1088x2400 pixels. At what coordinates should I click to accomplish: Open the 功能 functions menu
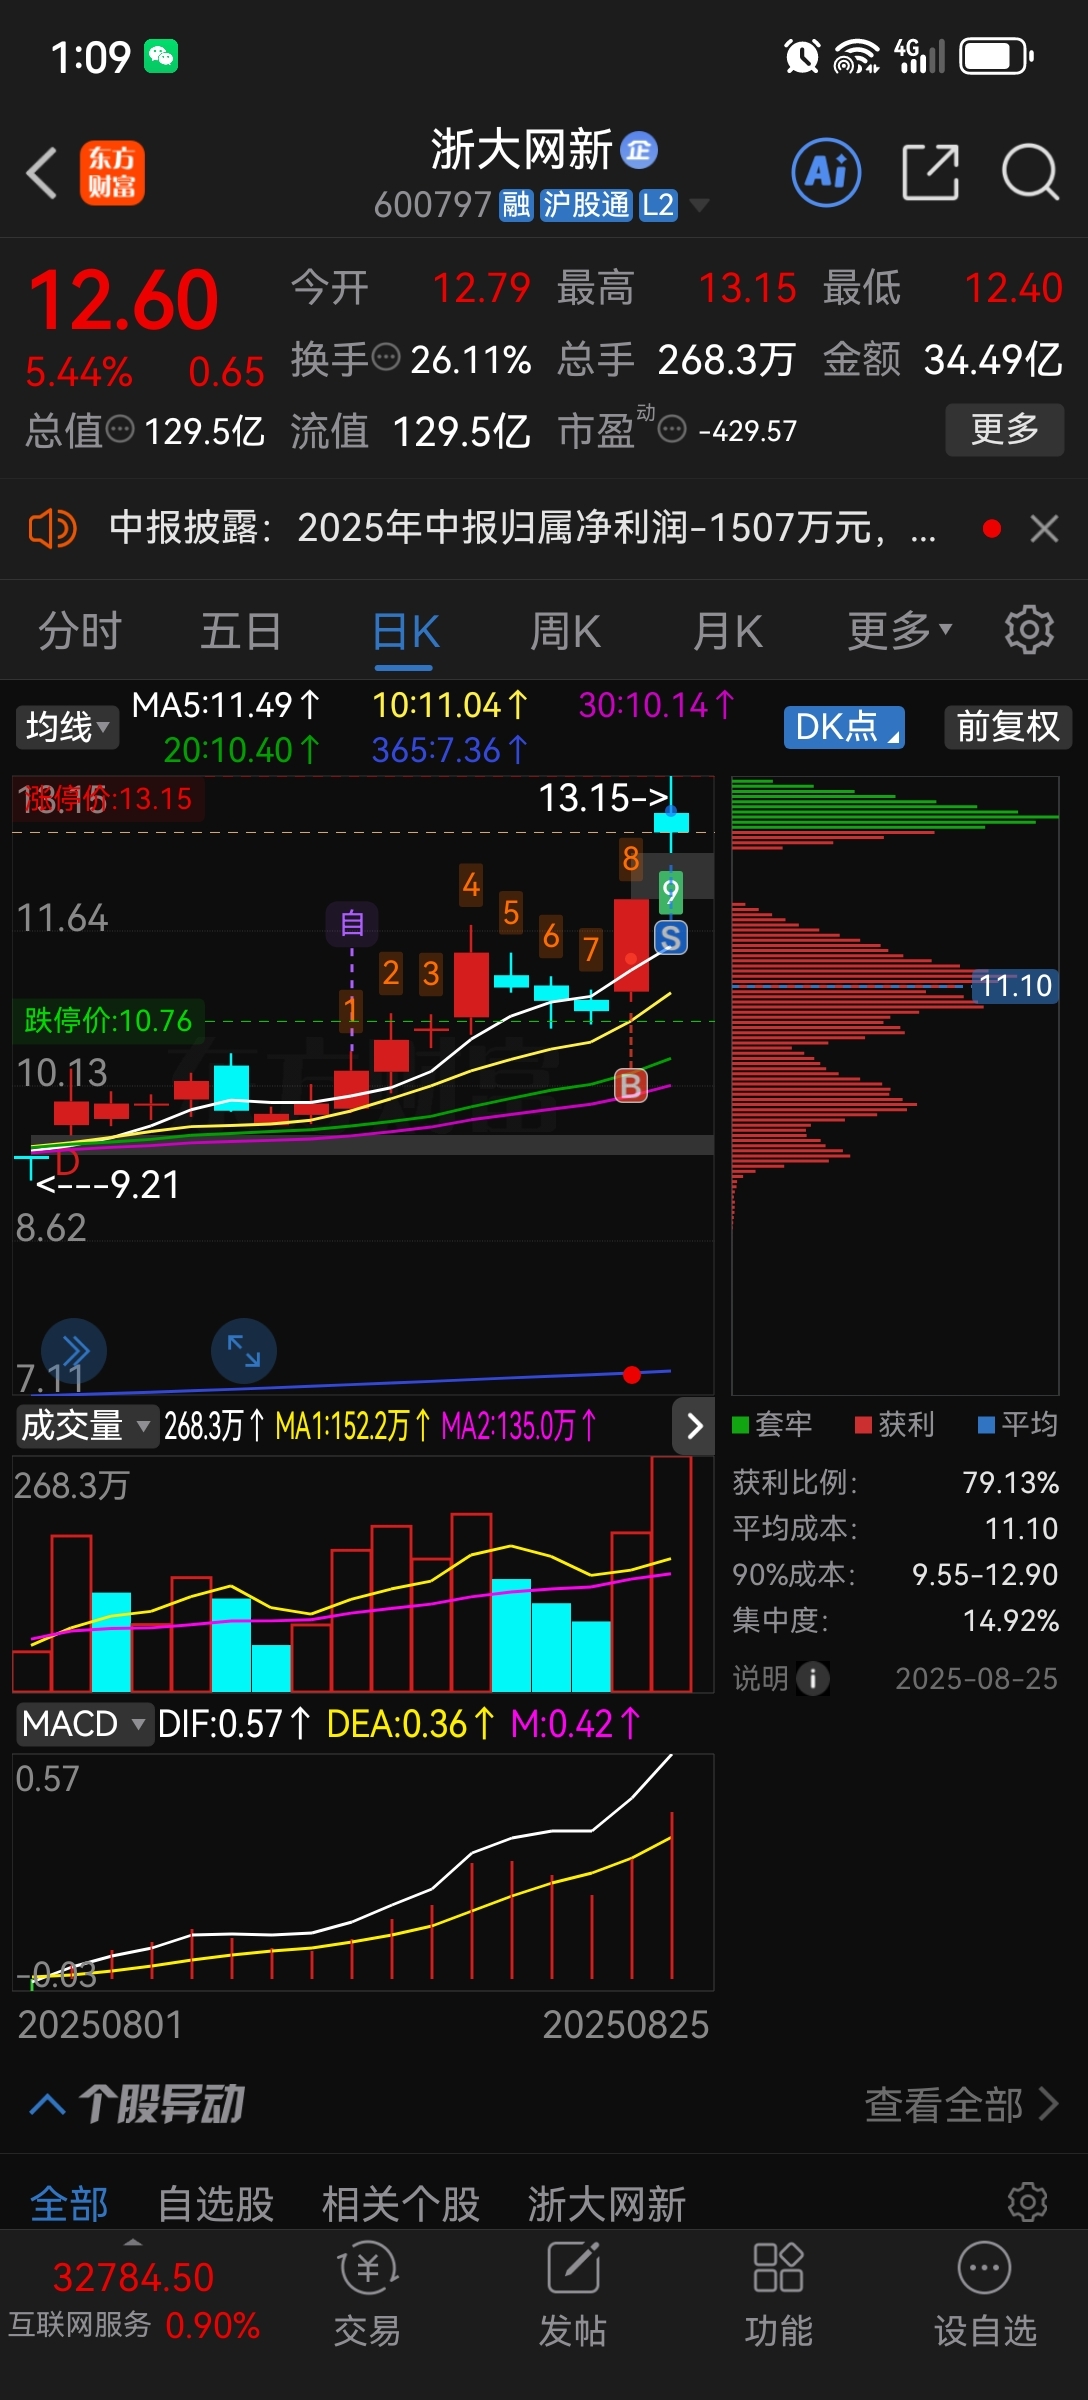(x=779, y=2296)
